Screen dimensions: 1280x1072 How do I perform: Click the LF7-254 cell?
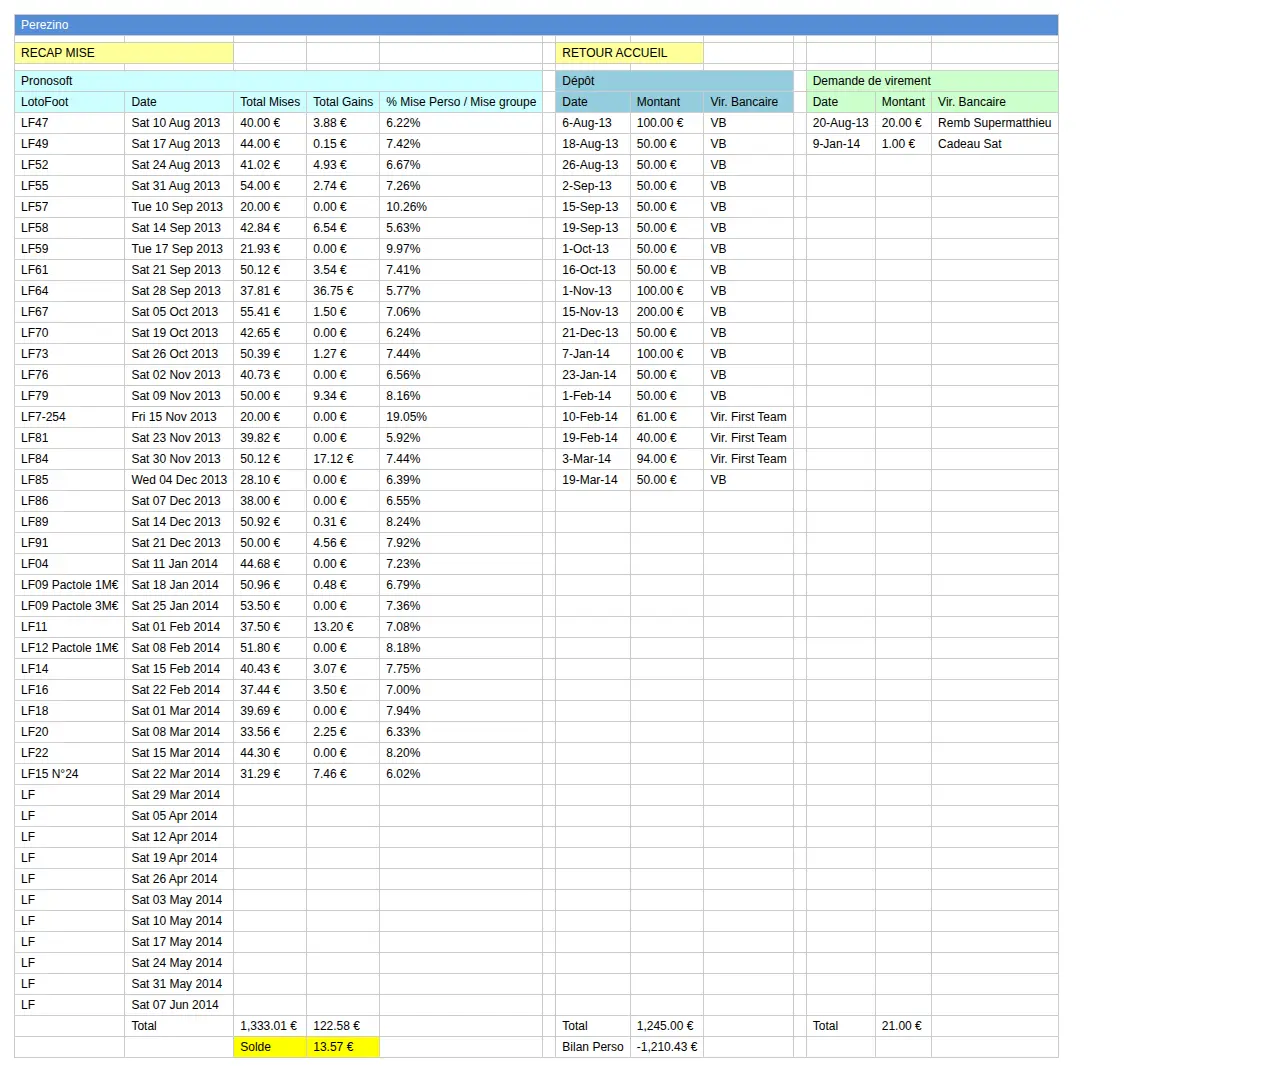pos(70,417)
